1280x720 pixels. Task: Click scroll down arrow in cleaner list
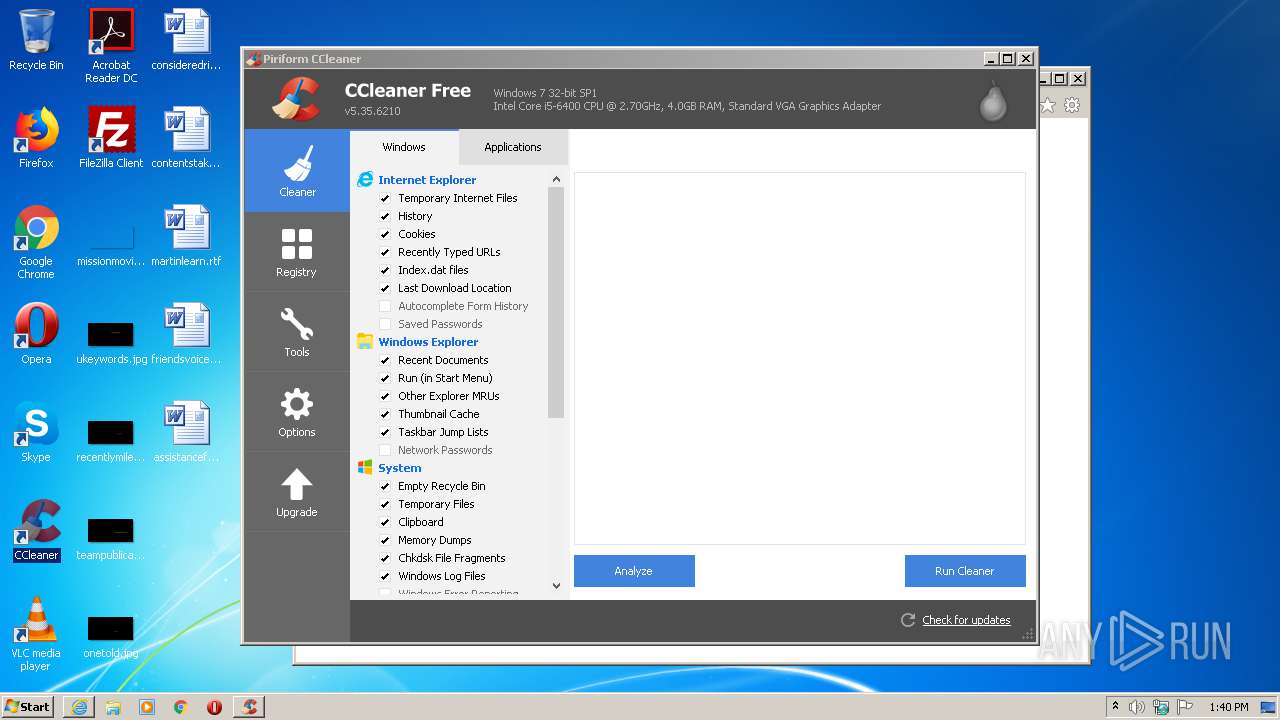[556, 586]
